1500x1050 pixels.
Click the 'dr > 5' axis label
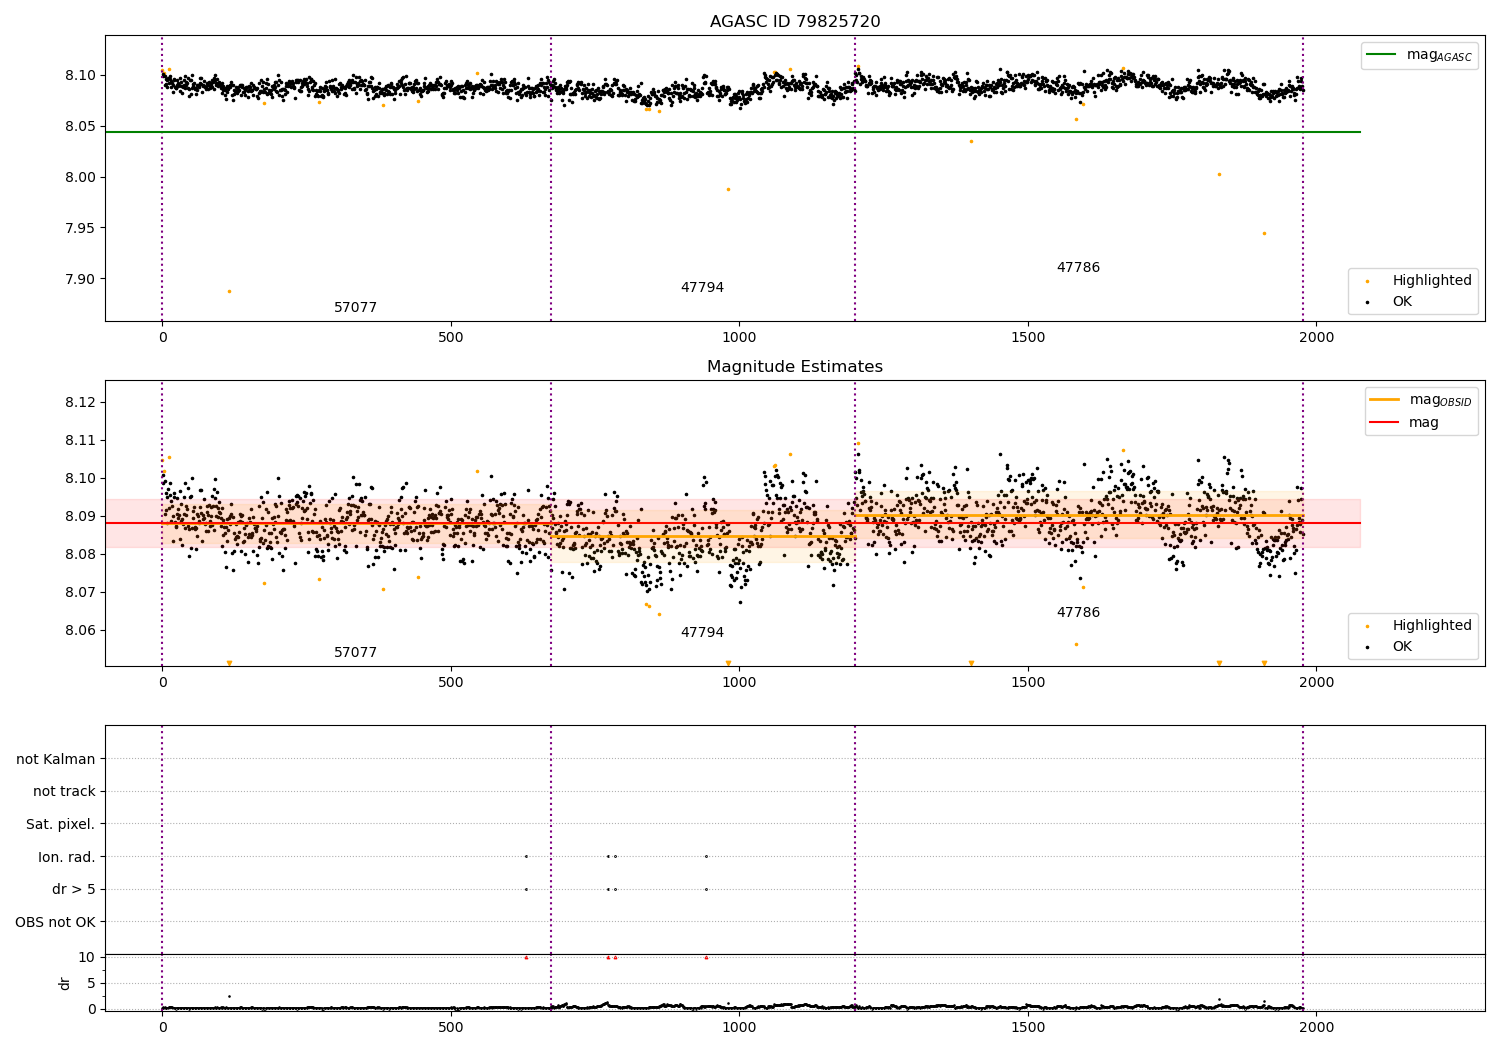[74, 890]
